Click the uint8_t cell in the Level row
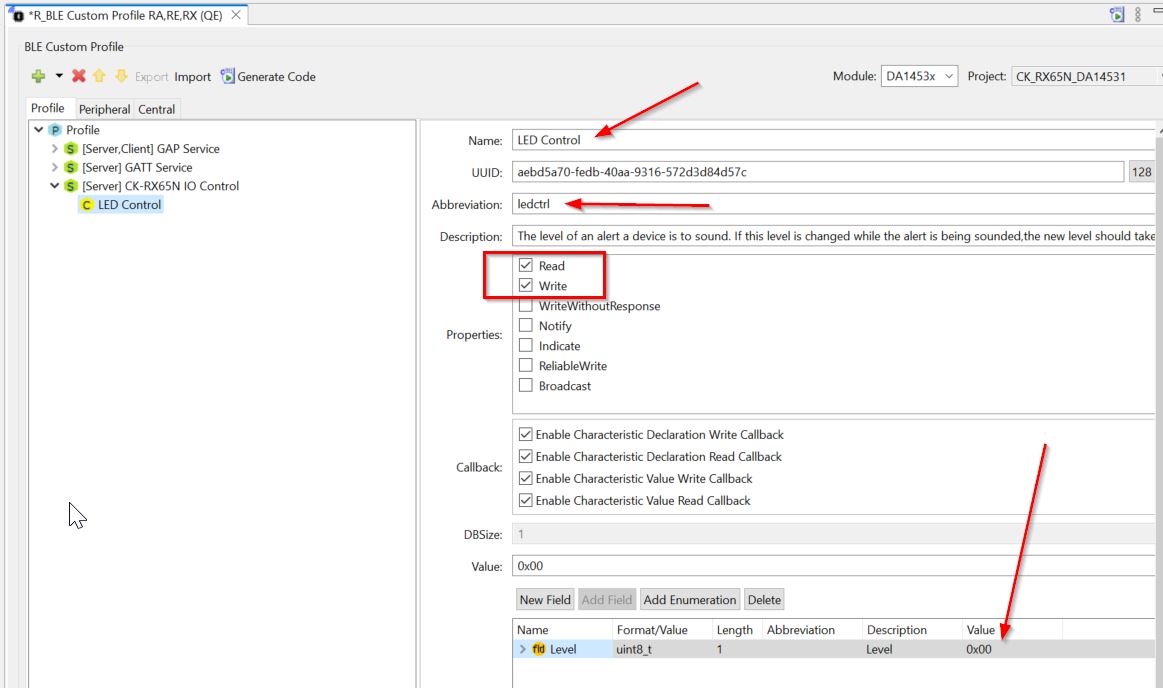 pyautogui.click(x=633, y=649)
